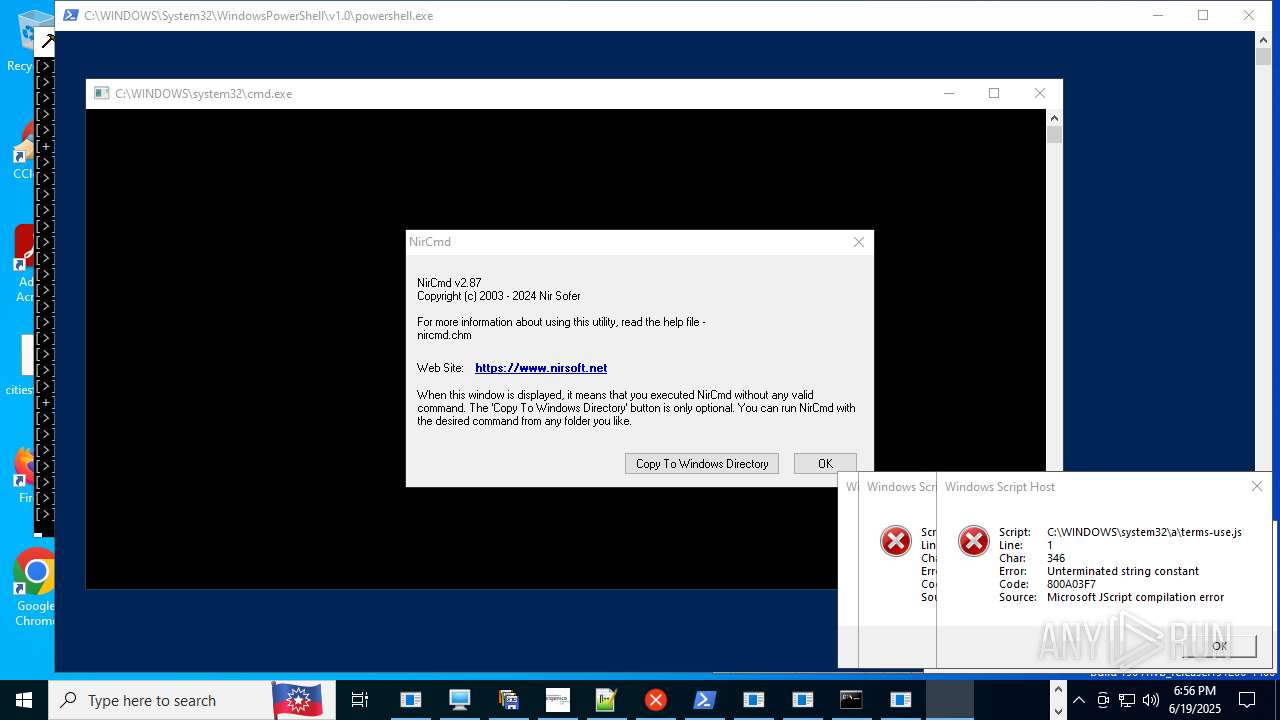Click the red X circle icon on the taskbar
This screenshot has width=1280, height=720.
tap(655, 700)
